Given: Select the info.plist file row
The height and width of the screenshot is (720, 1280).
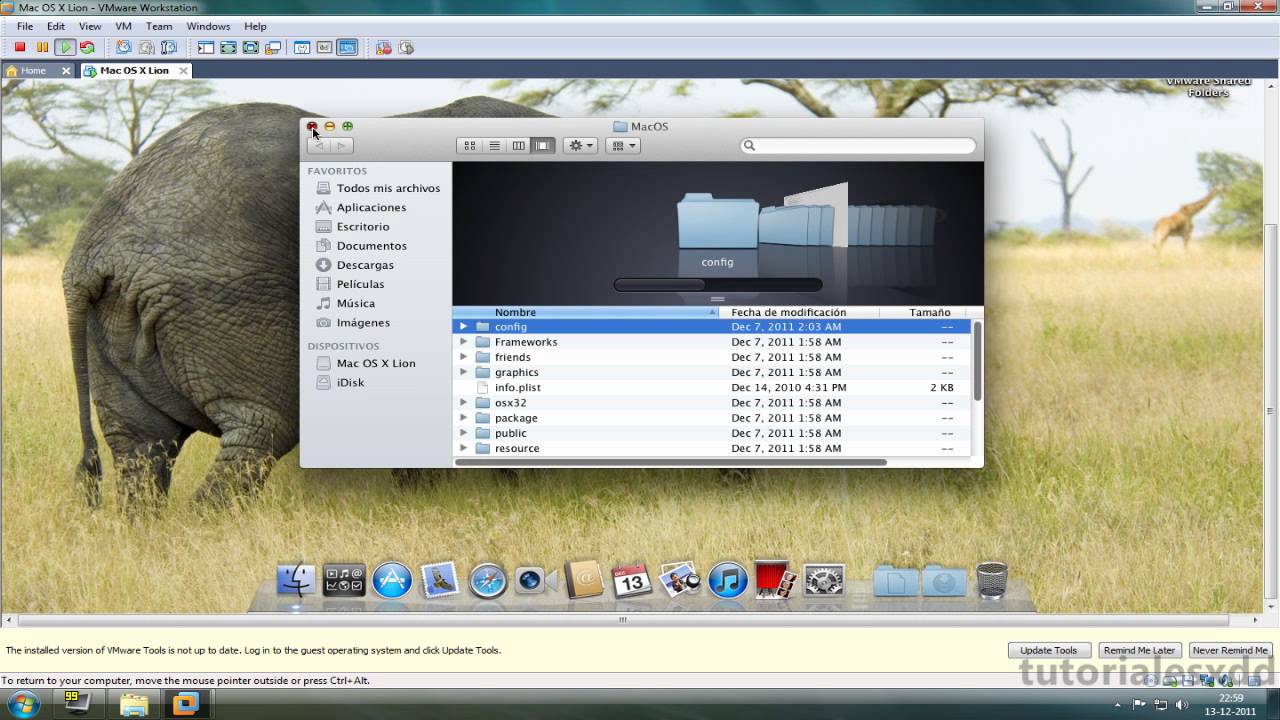Looking at the screenshot, I should pyautogui.click(x=712, y=387).
